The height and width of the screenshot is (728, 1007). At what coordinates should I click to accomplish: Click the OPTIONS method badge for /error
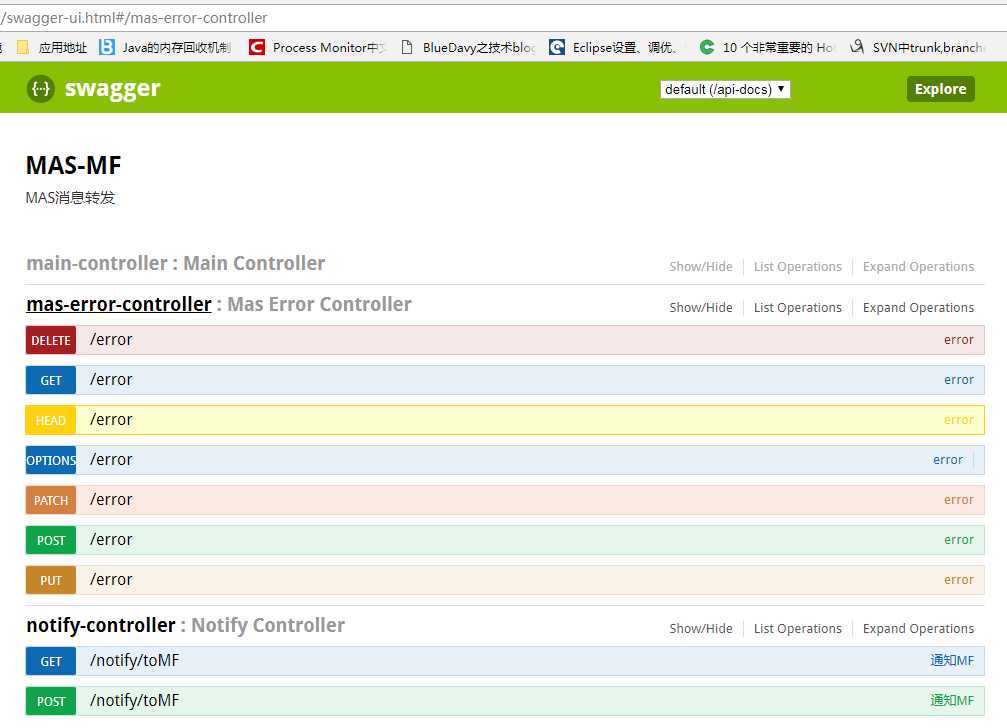[x=51, y=460]
